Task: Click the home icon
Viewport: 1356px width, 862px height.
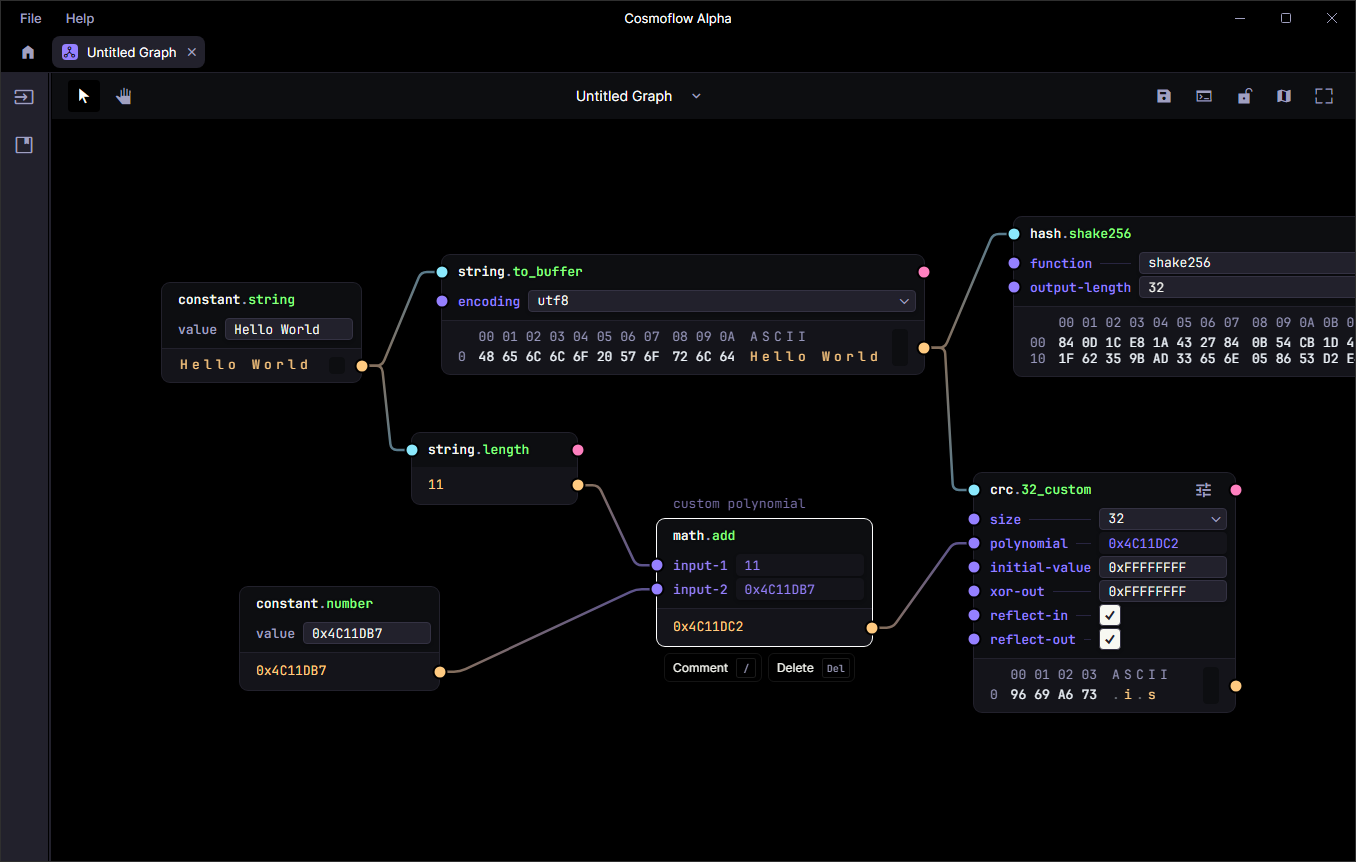Action: tap(28, 52)
